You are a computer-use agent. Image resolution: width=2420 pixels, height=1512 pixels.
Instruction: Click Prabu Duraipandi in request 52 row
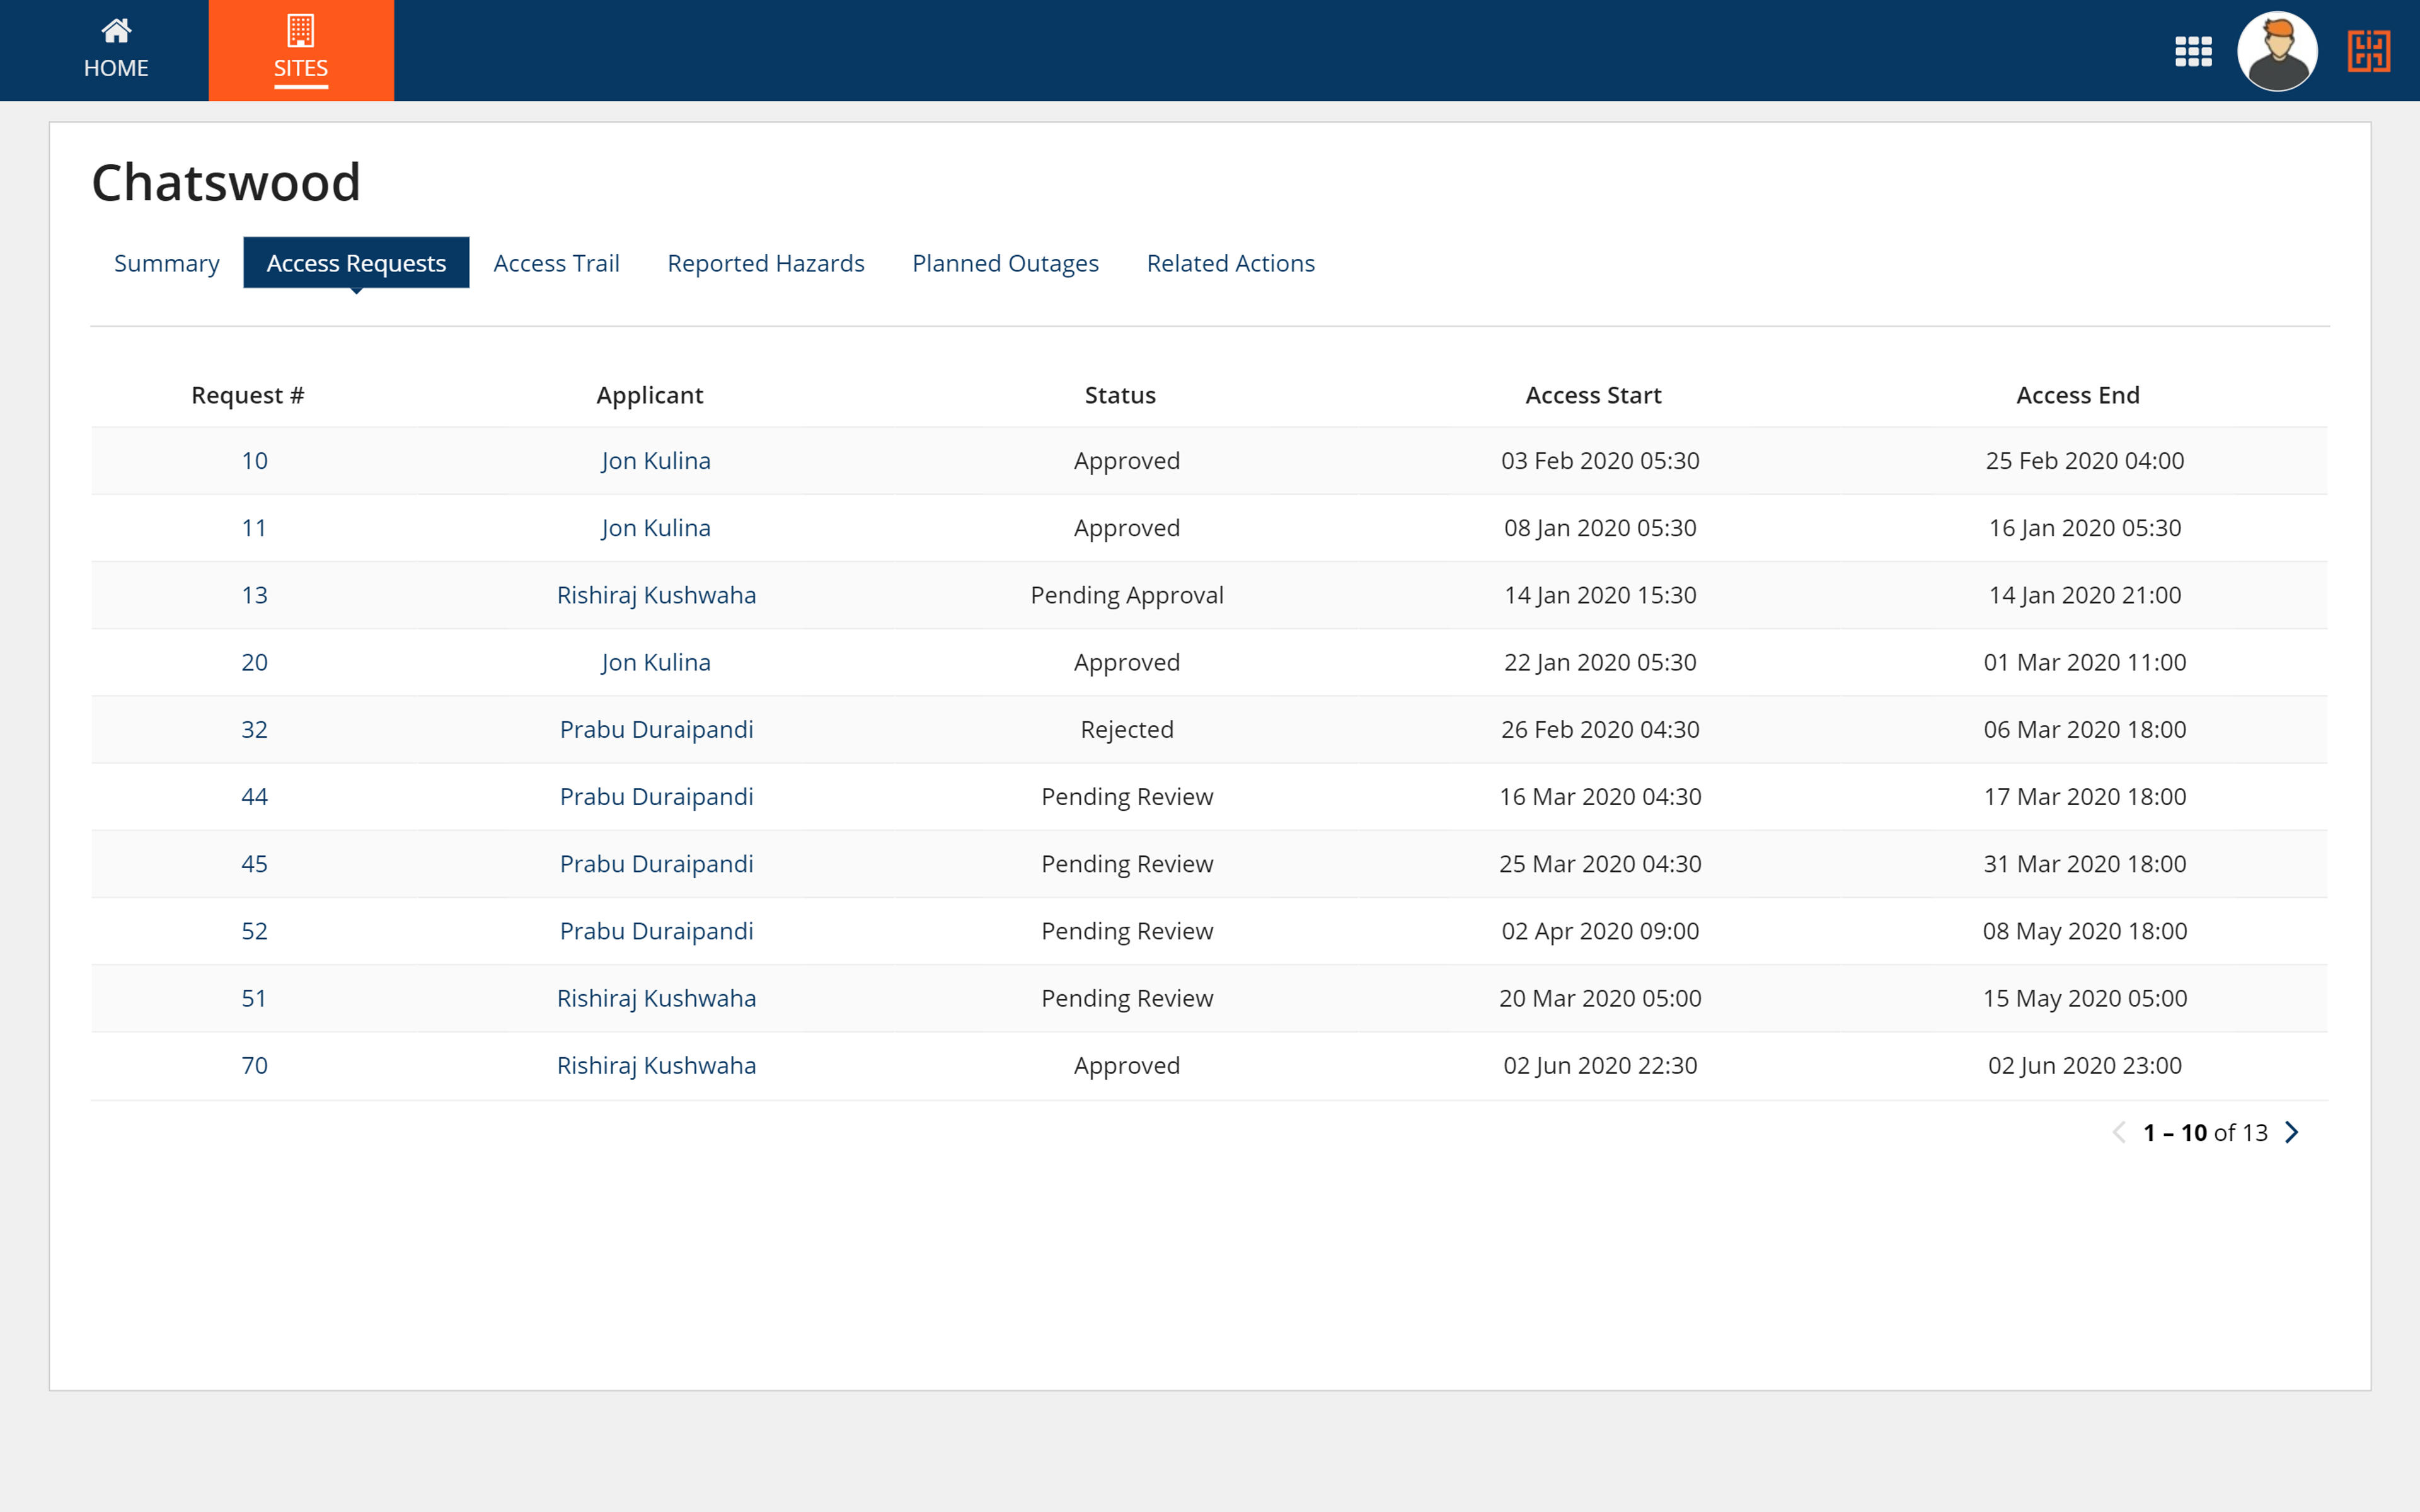656,931
